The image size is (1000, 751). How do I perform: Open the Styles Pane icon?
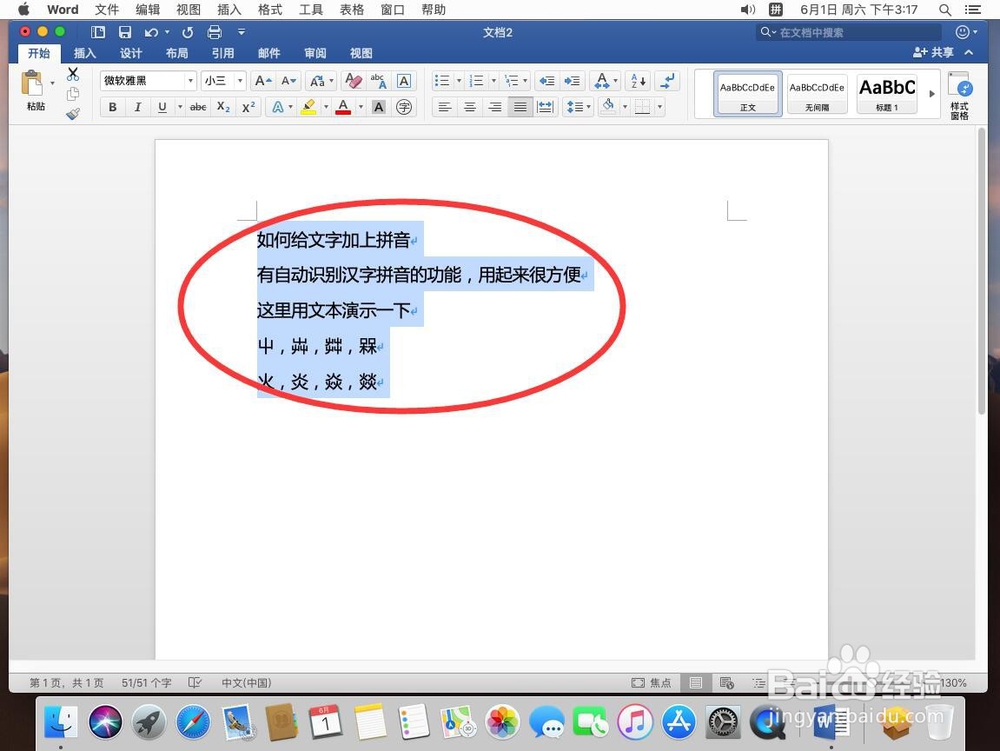tap(959, 95)
